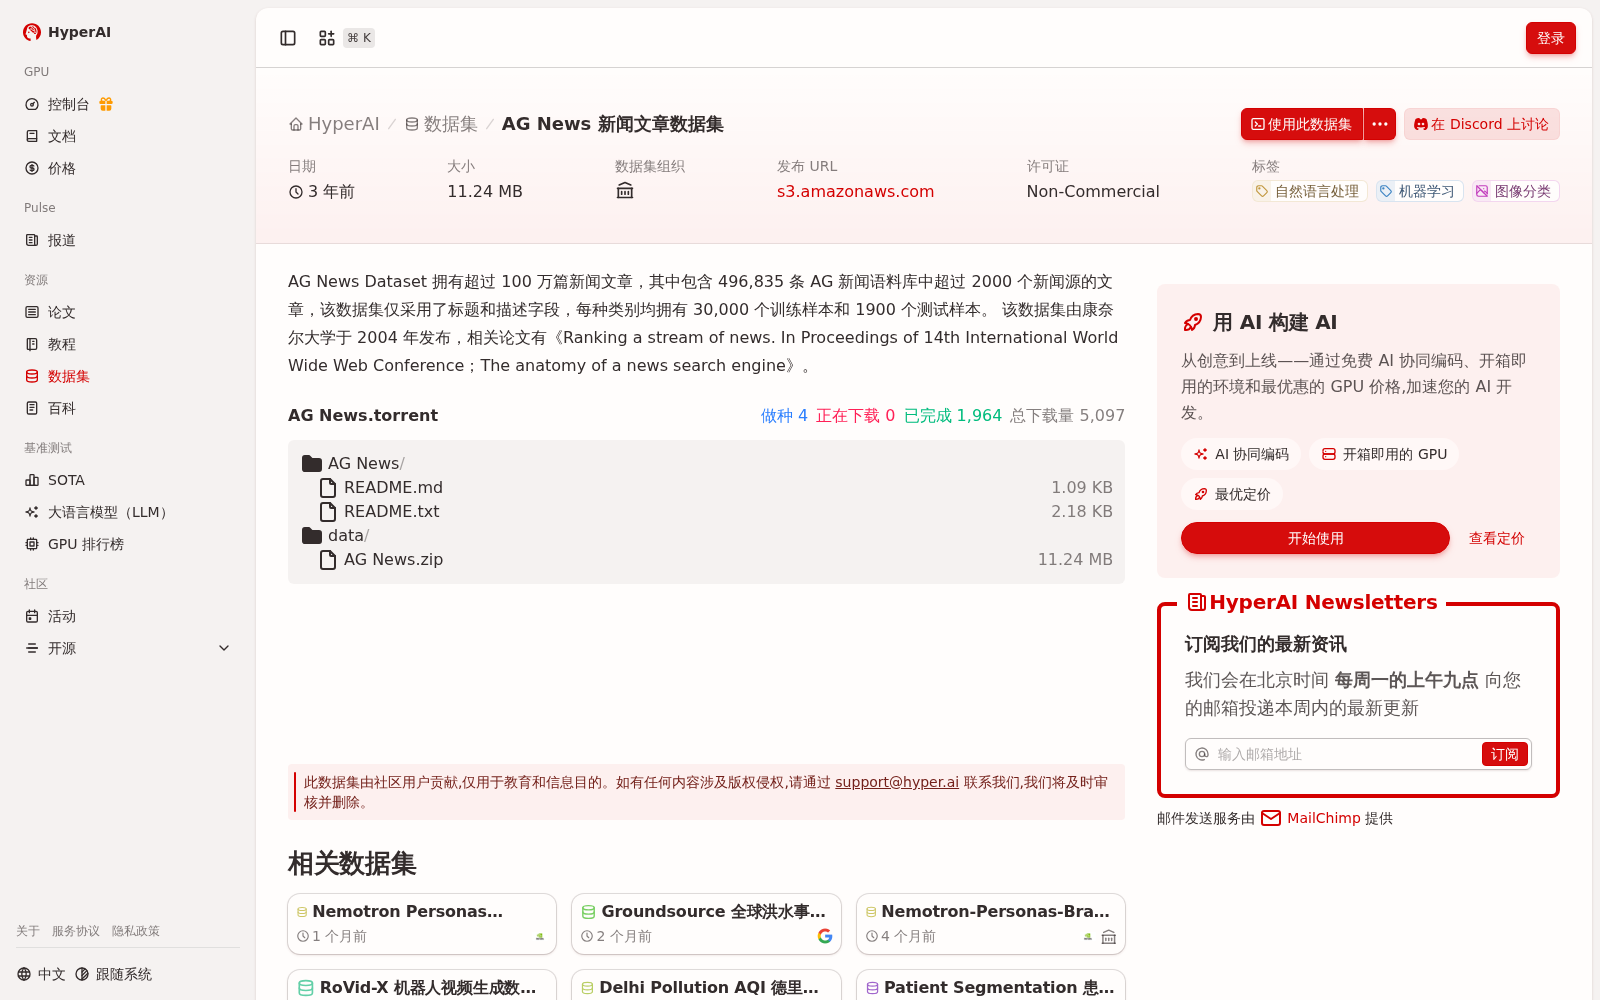Select AG News.zip file row
The height and width of the screenshot is (1000, 1600).
pos(706,559)
